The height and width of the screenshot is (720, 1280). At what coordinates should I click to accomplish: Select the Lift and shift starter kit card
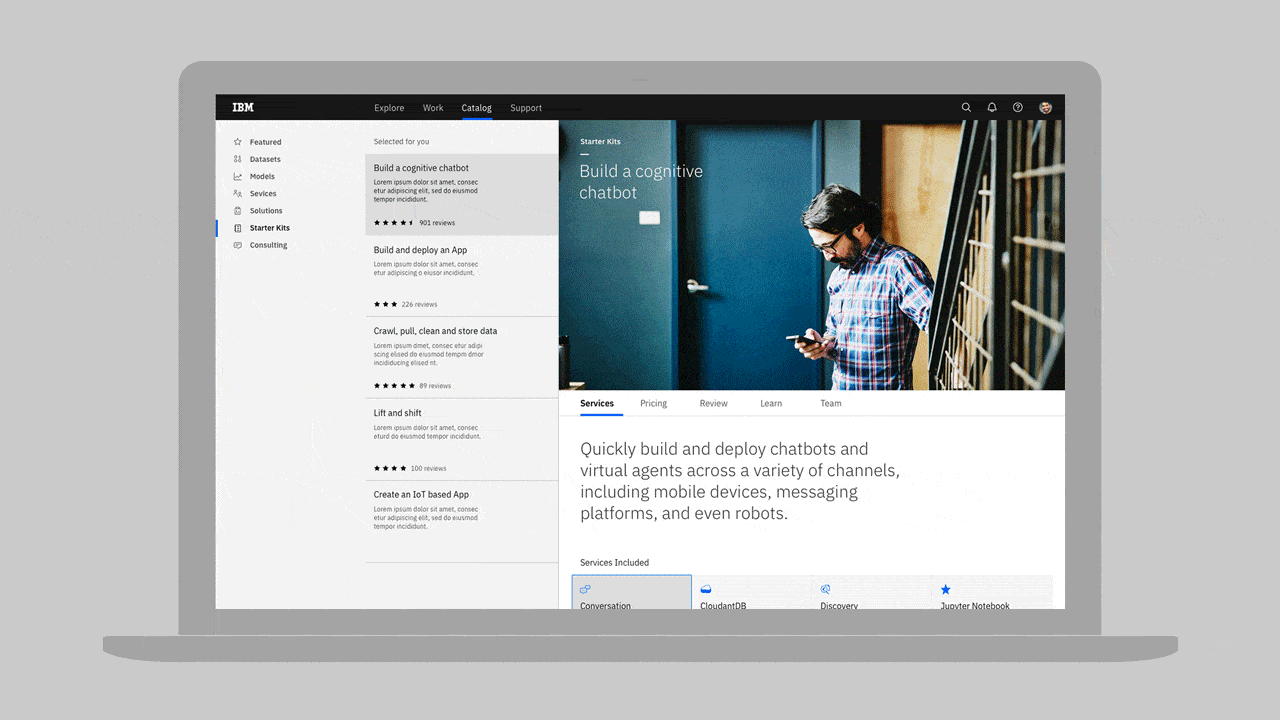462,439
